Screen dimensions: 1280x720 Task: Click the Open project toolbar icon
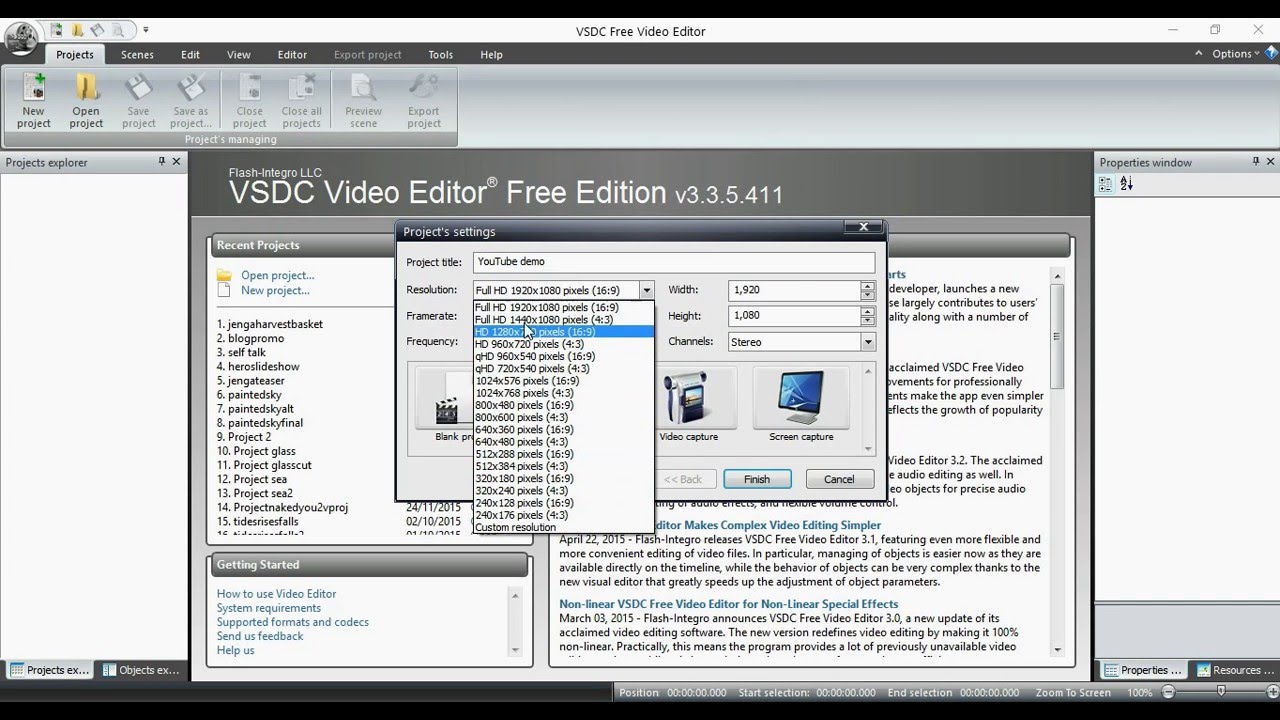pyautogui.click(x=86, y=101)
